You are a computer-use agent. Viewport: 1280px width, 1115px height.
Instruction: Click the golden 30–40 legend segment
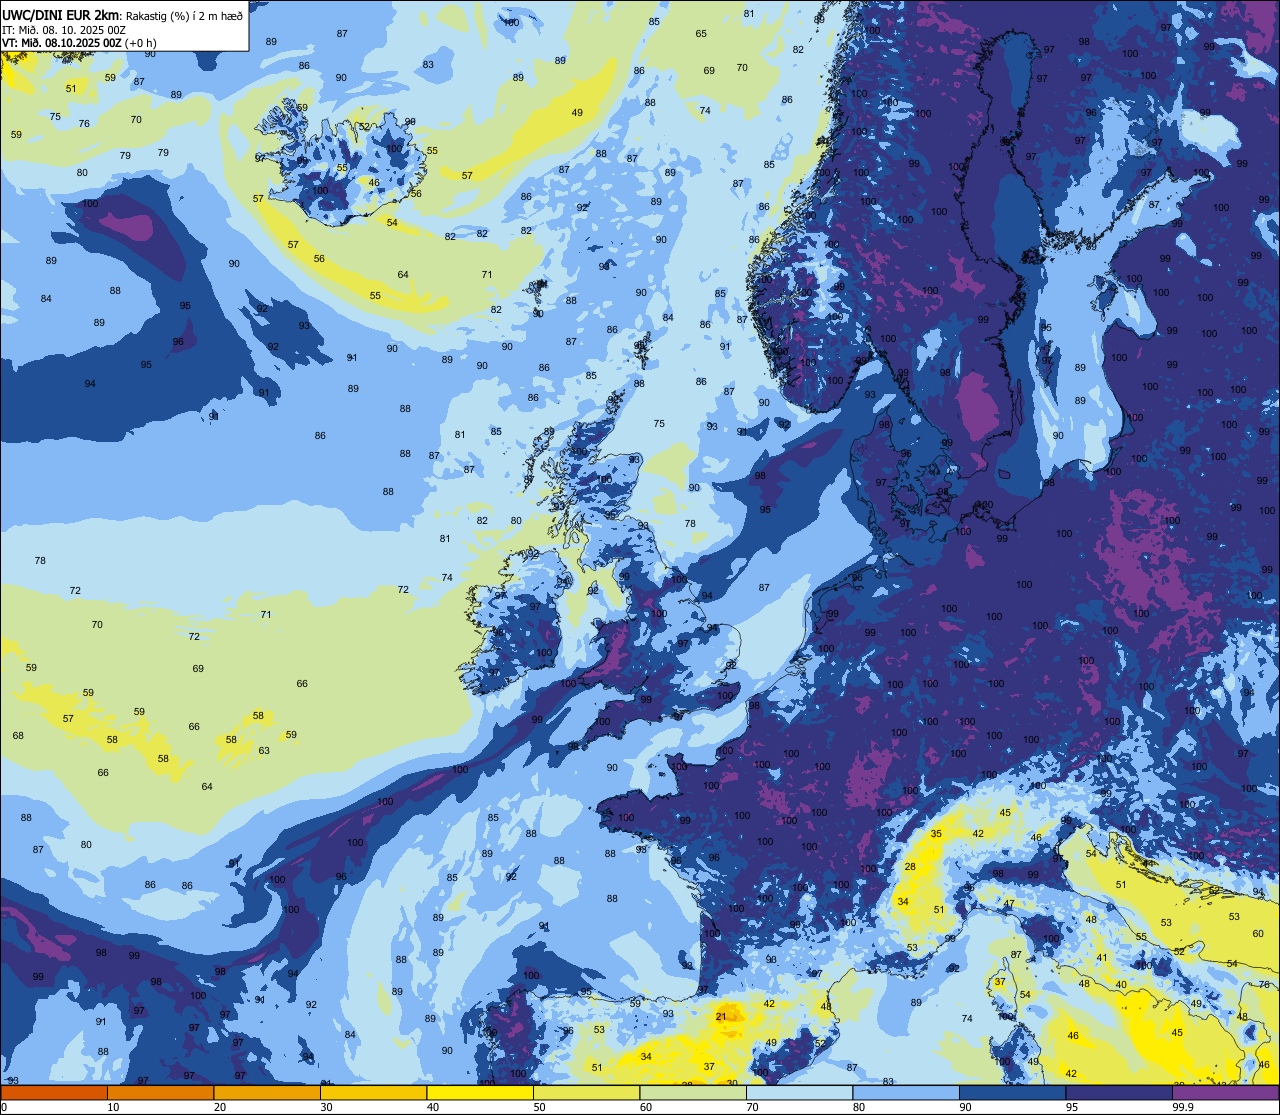[x=373, y=1093]
